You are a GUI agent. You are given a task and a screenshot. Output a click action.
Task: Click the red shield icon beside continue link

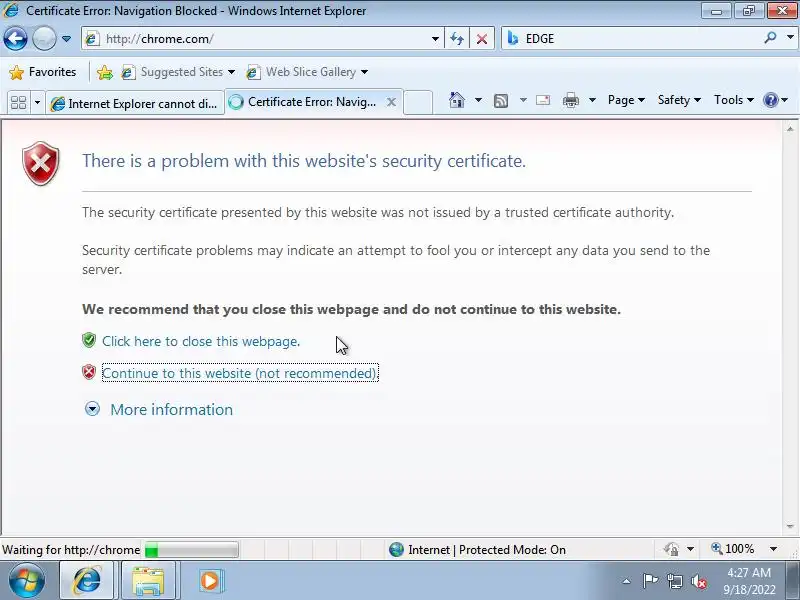(x=89, y=372)
